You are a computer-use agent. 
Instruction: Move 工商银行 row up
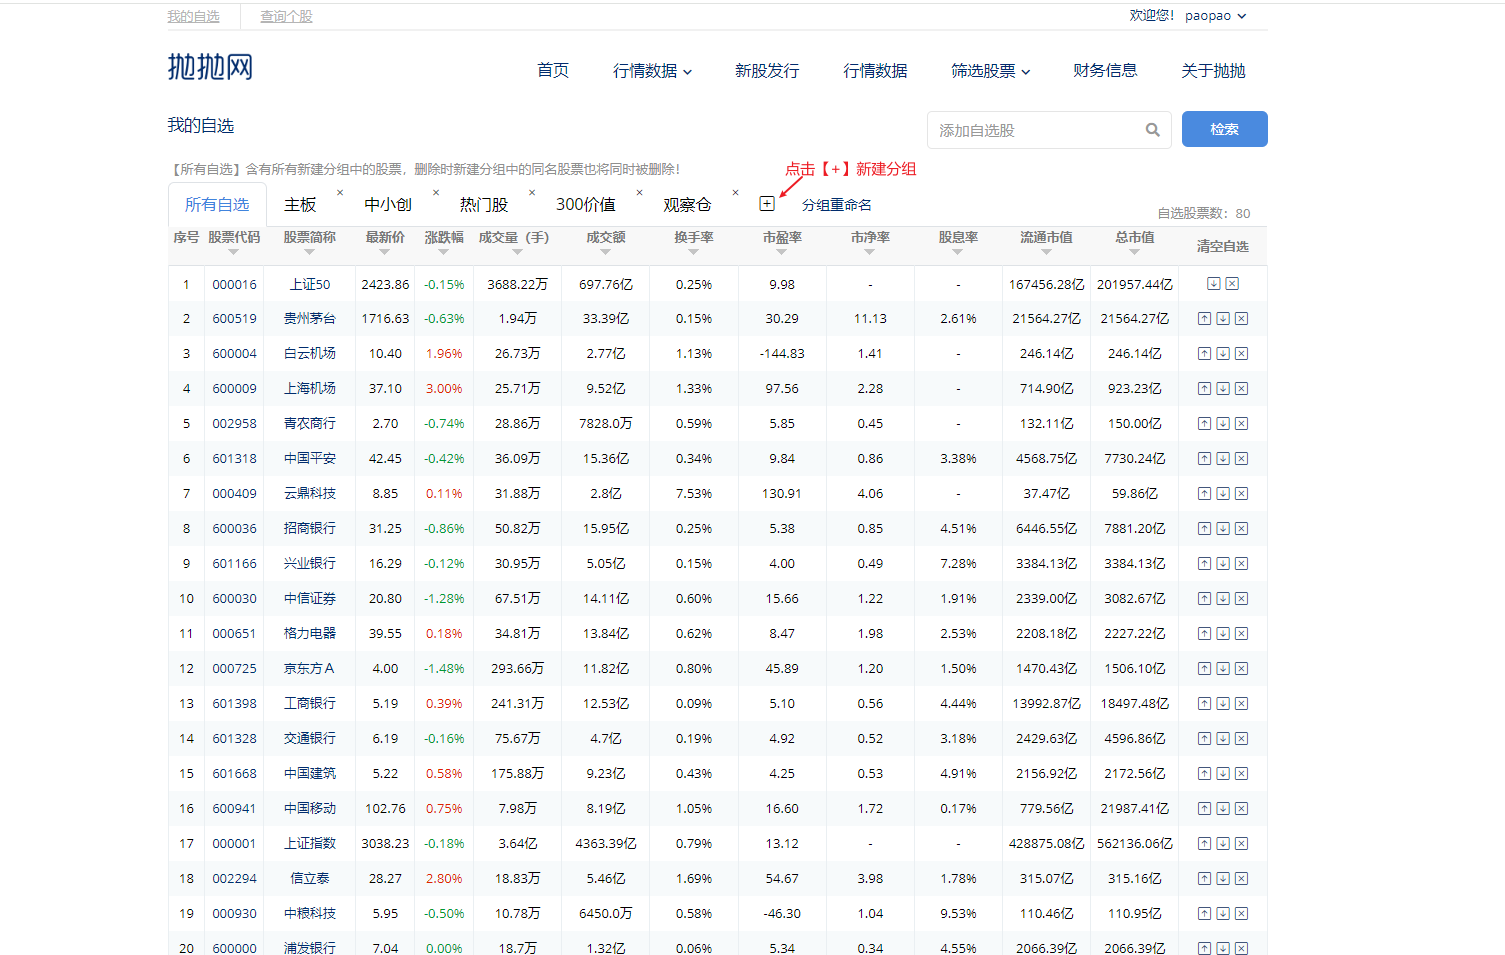(x=1204, y=704)
